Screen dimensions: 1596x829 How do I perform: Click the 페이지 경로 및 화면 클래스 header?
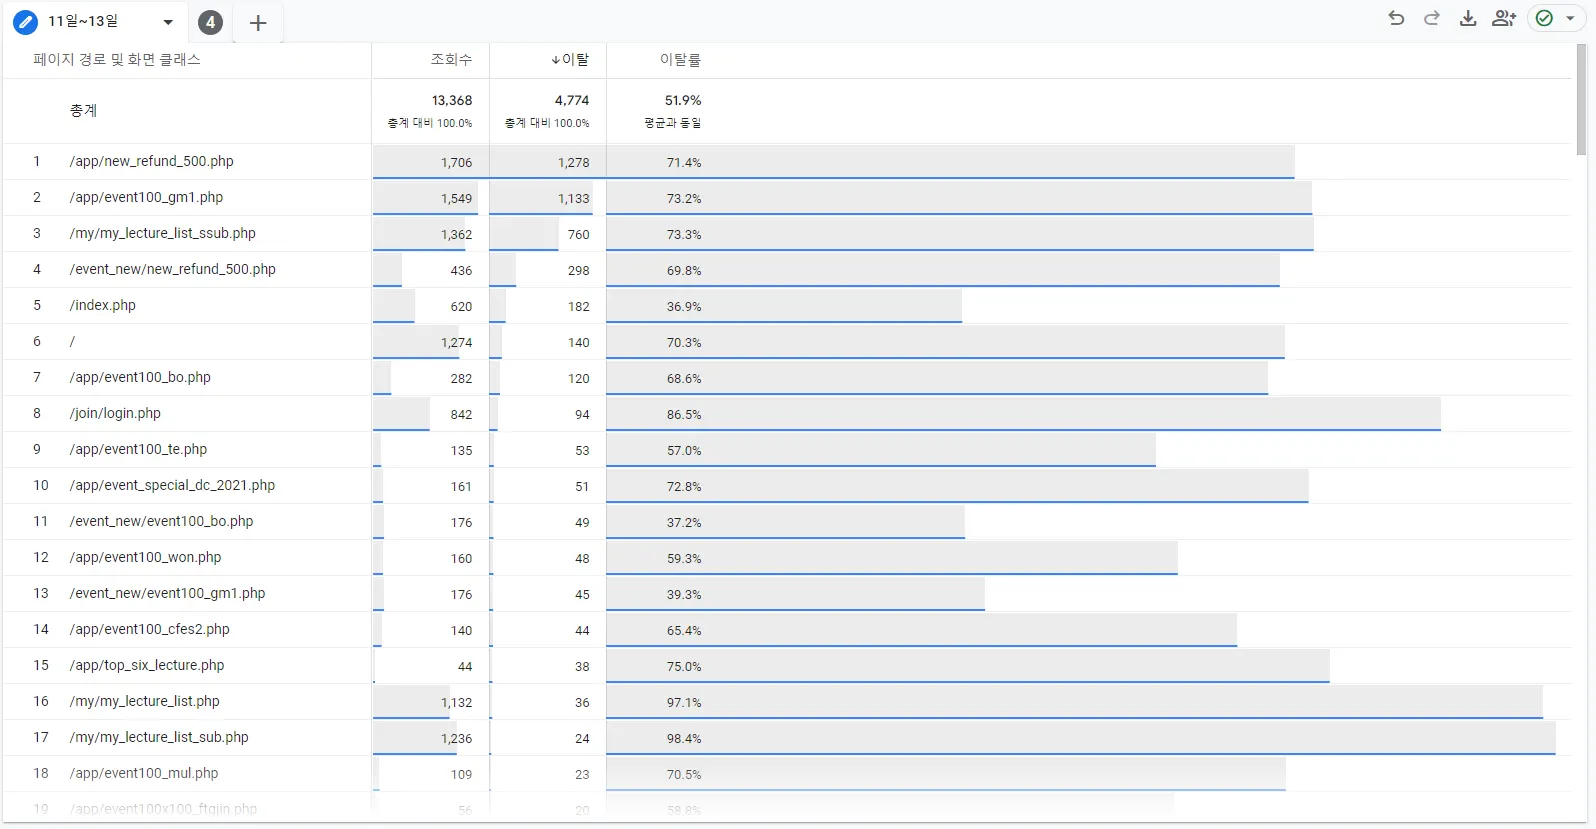pyautogui.click(x=117, y=60)
